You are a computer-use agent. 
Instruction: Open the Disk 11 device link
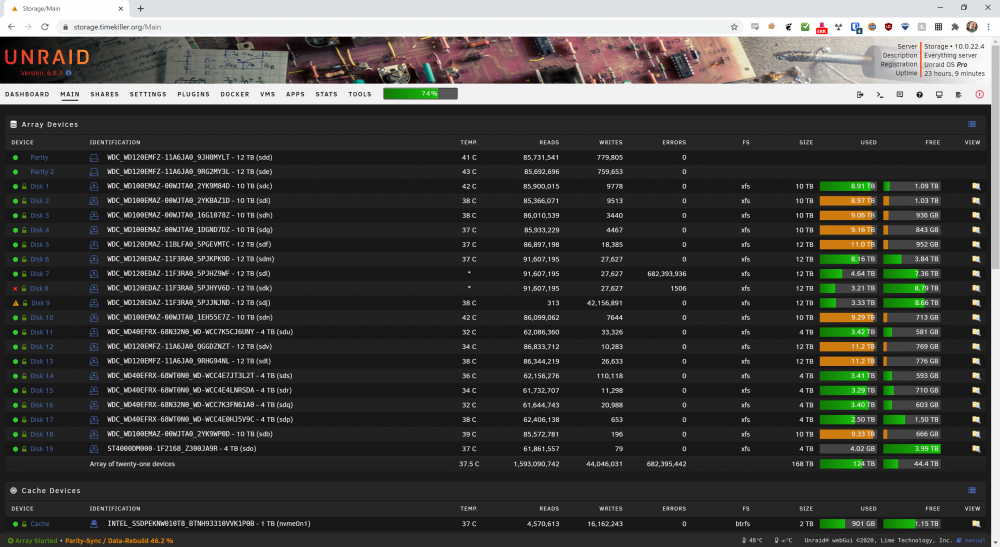[41, 332]
